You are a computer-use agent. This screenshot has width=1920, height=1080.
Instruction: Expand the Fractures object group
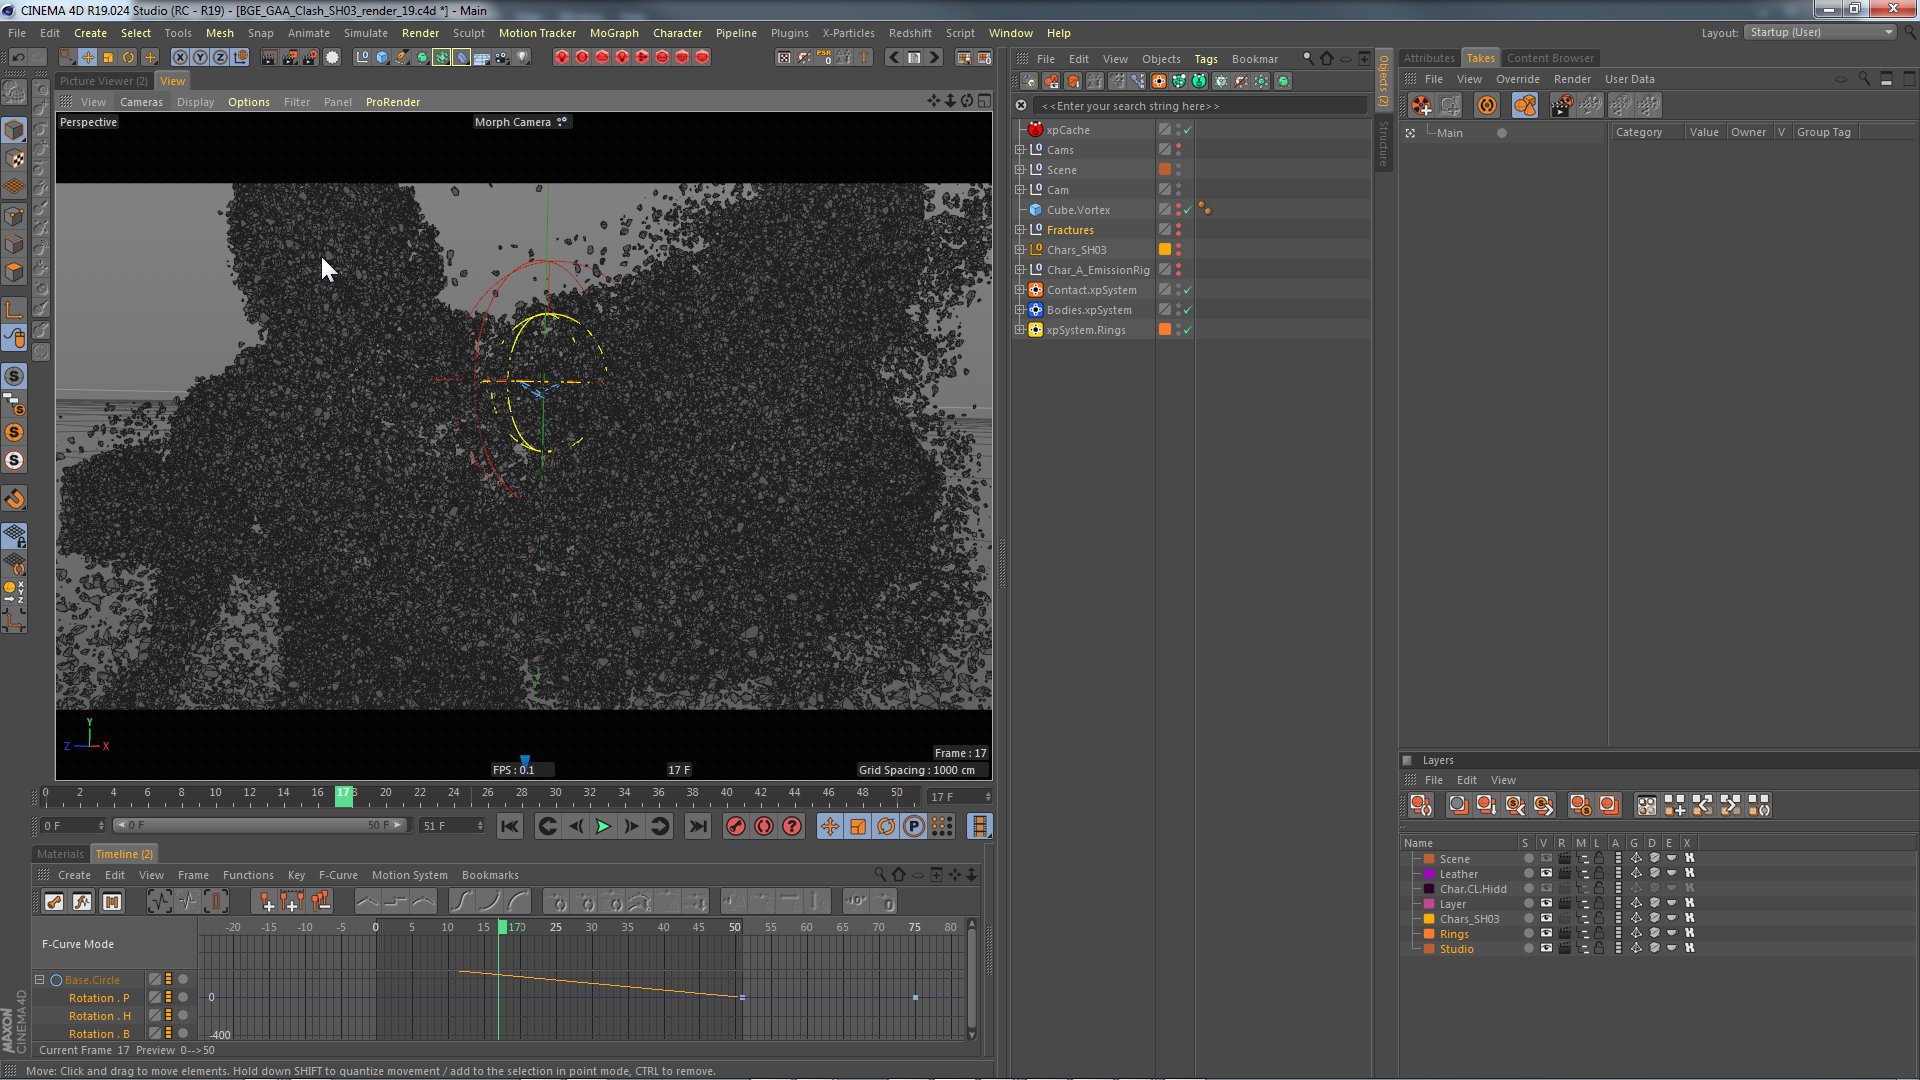point(1020,230)
